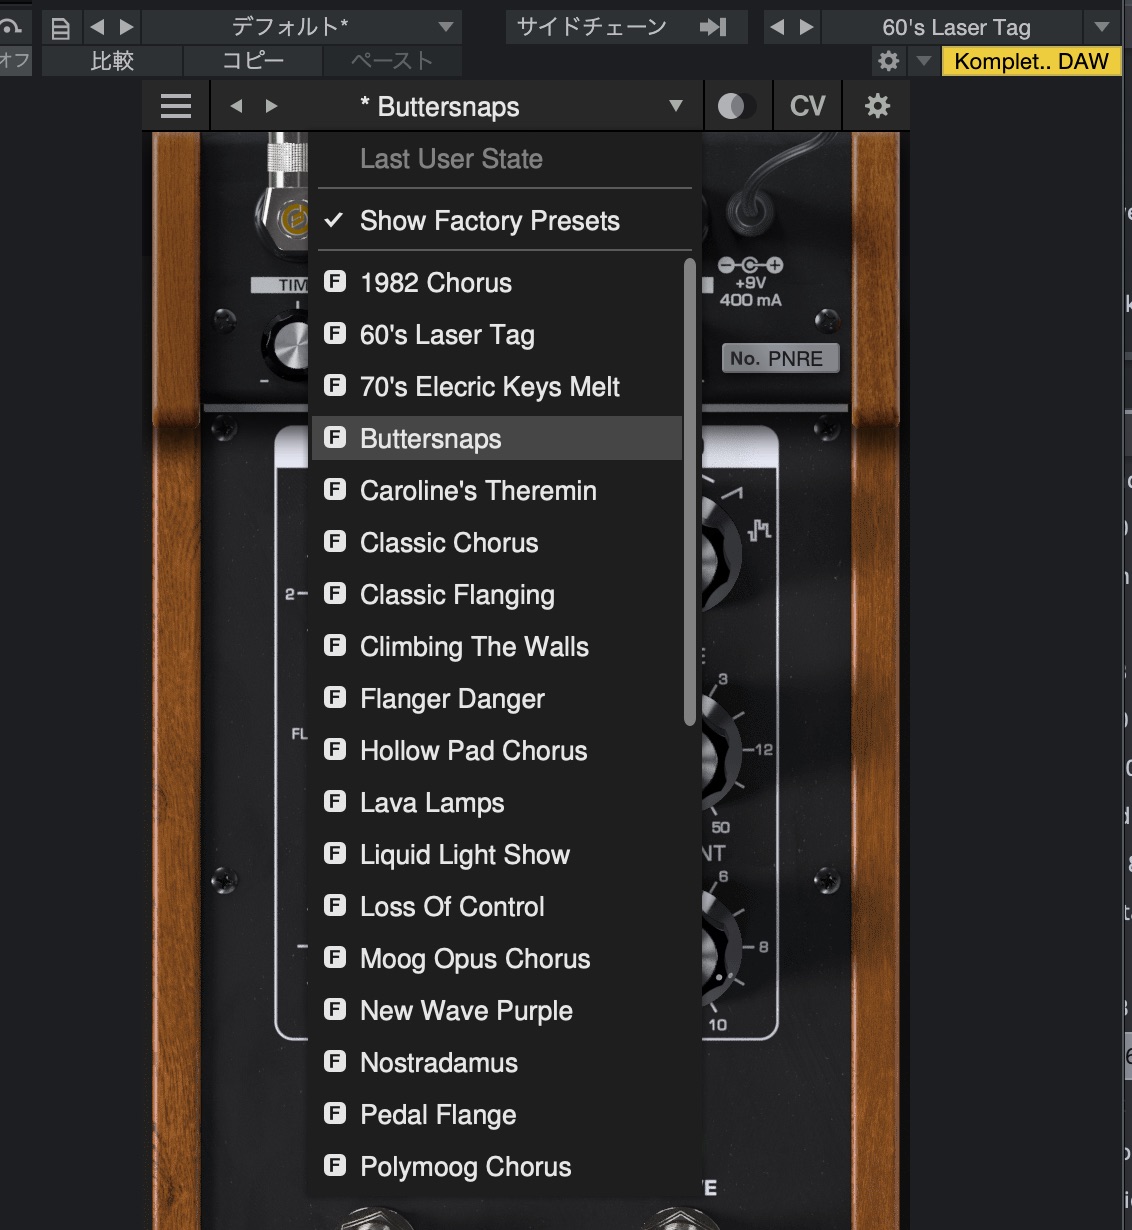Go to next plugin preset arrow
Viewport: 1132px width, 1230px height.
tap(272, 106)
